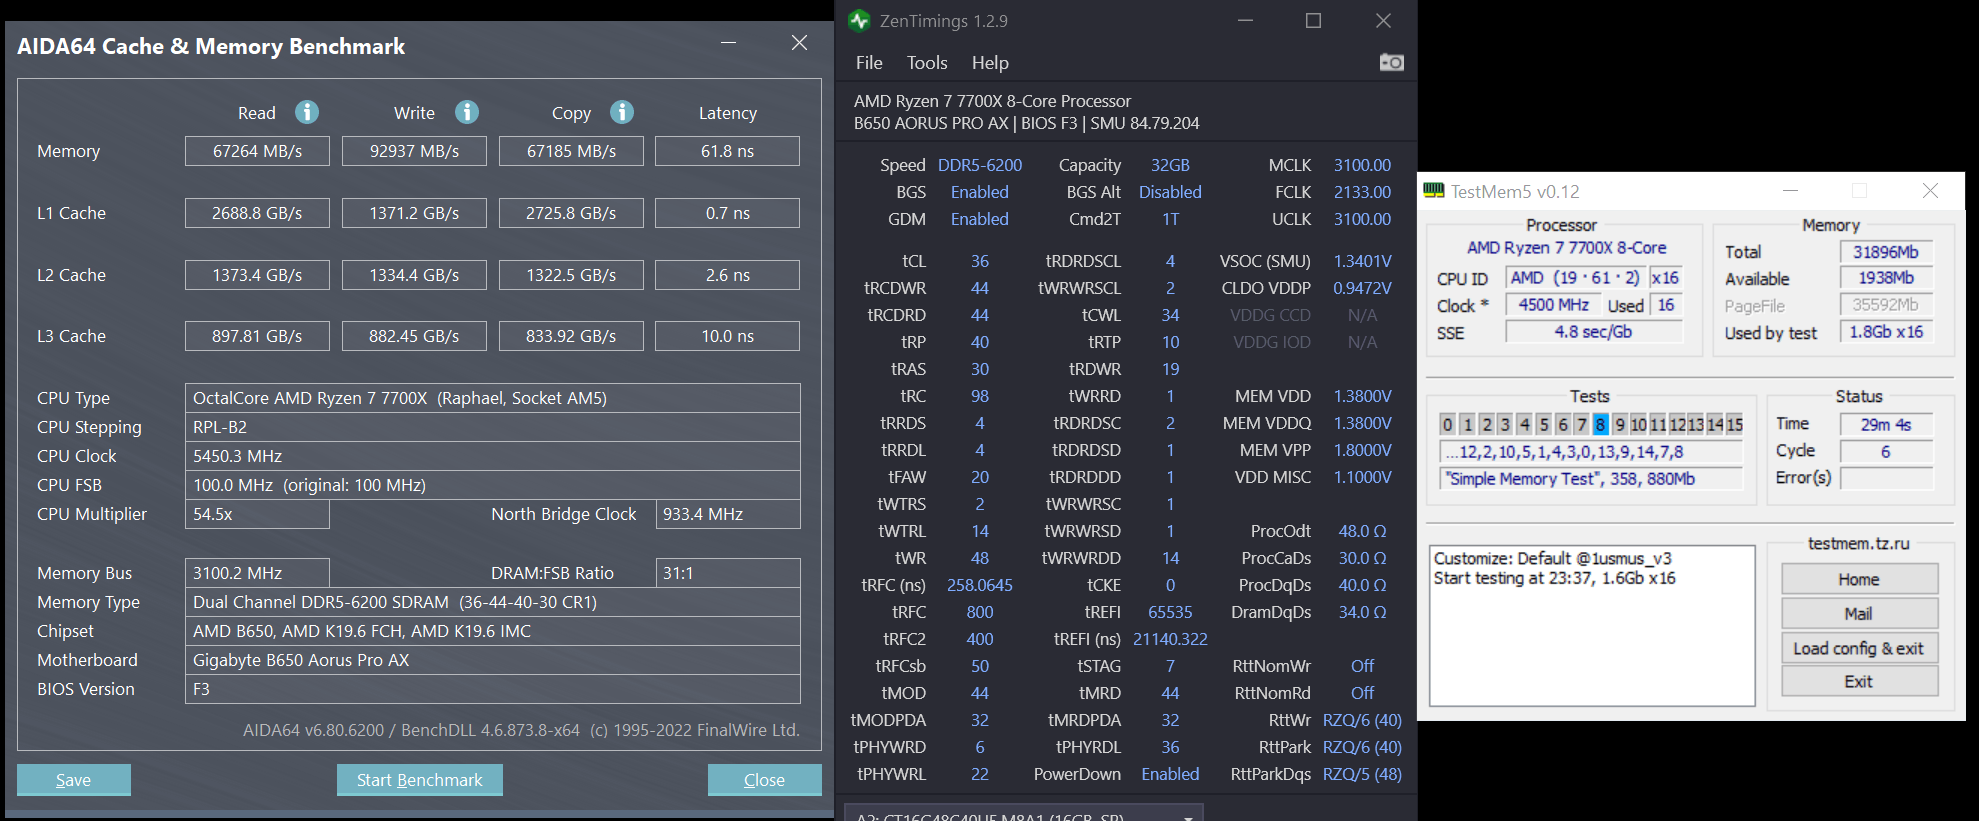1979x821 pixels.
Task: Click the RttParkDqs value RZQ/5 (48)
Action: pos(1362,774)
